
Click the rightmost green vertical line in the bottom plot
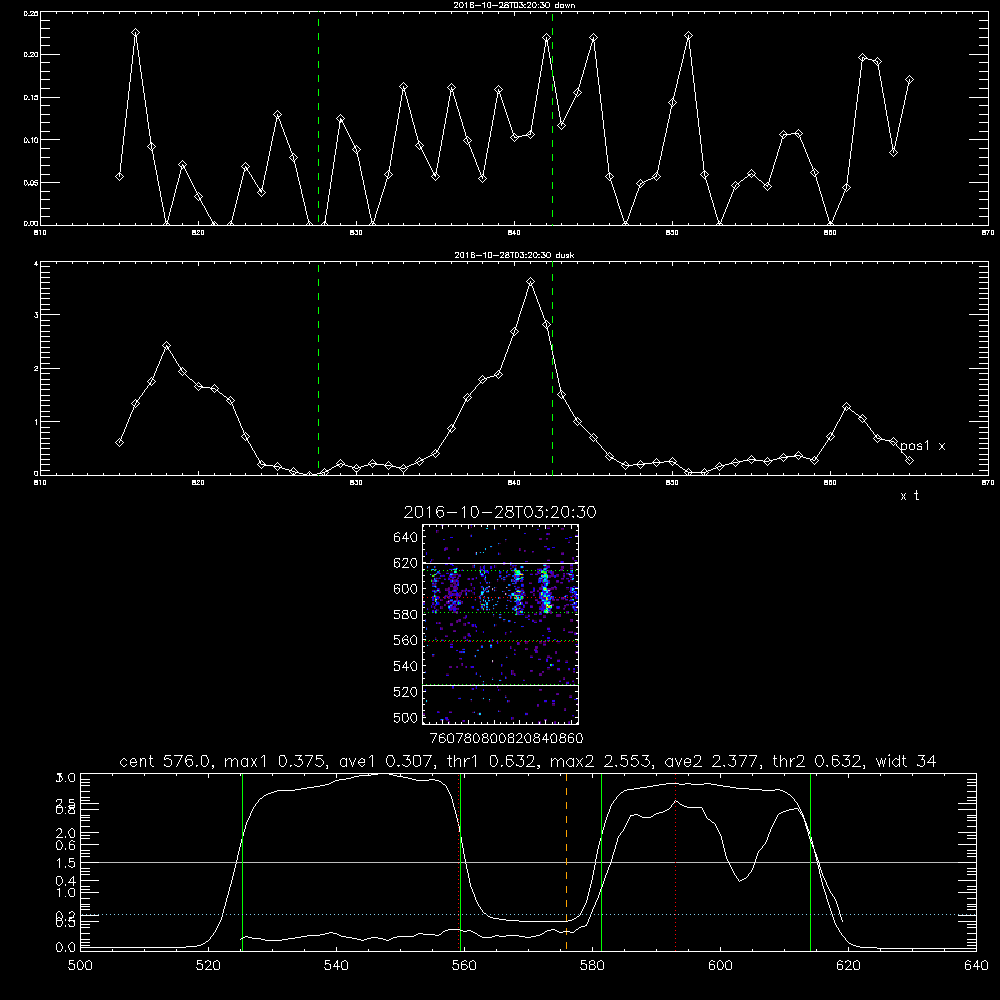(811, 861)
